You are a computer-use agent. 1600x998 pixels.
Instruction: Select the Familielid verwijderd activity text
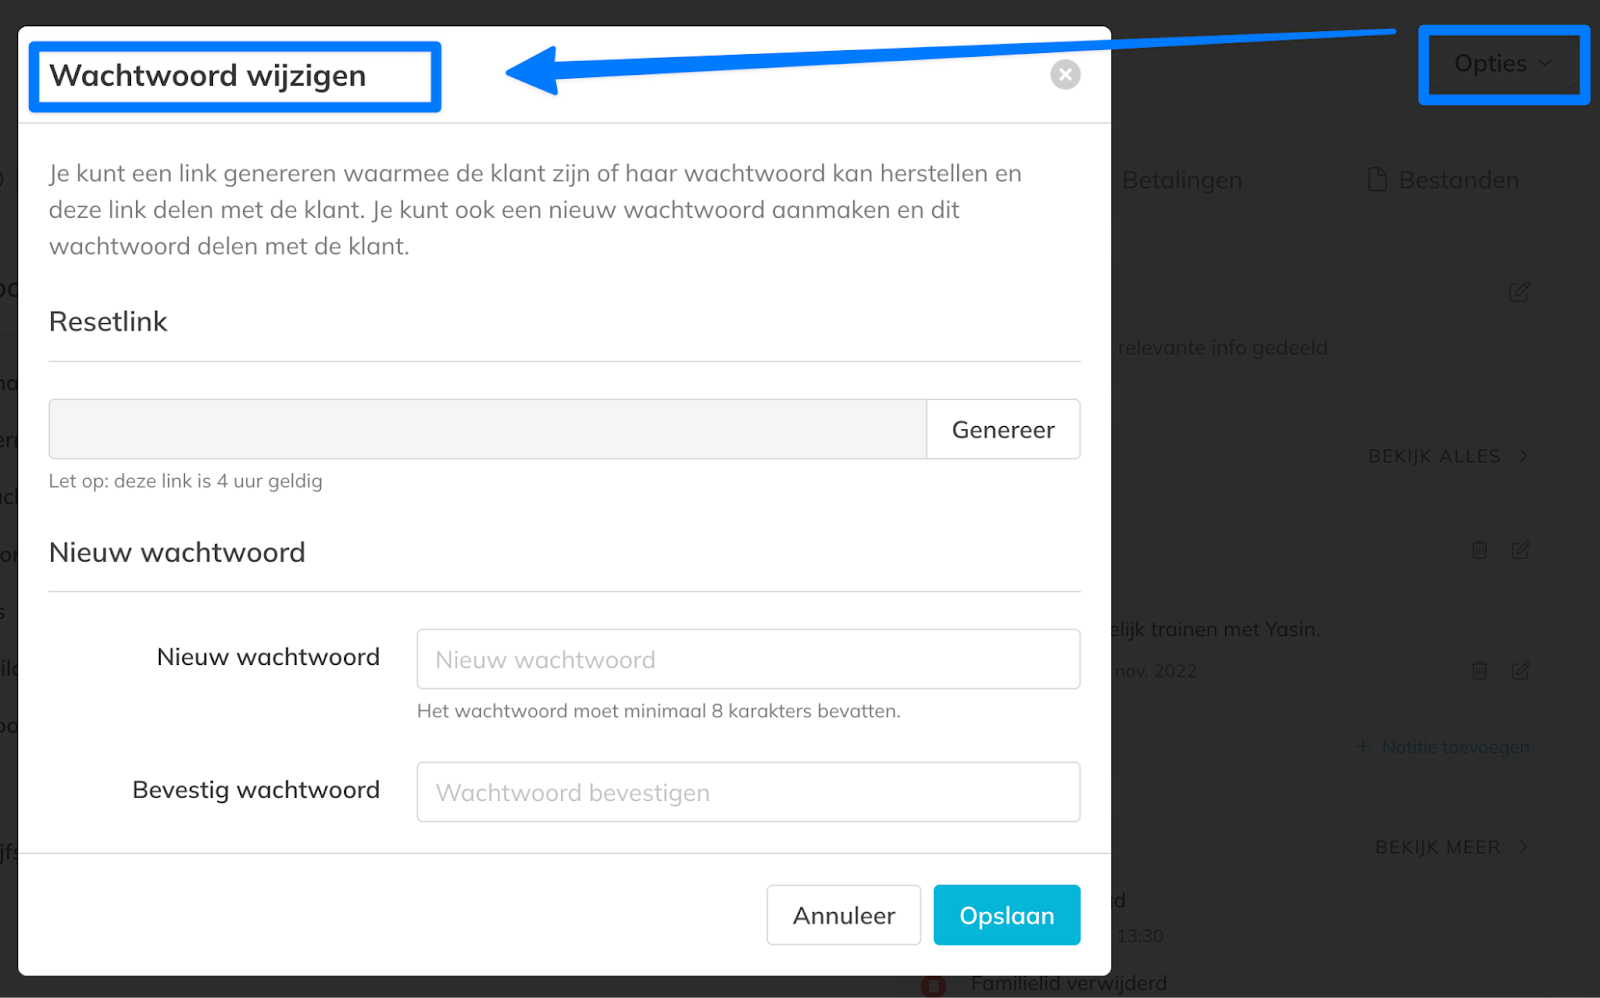1068,984
